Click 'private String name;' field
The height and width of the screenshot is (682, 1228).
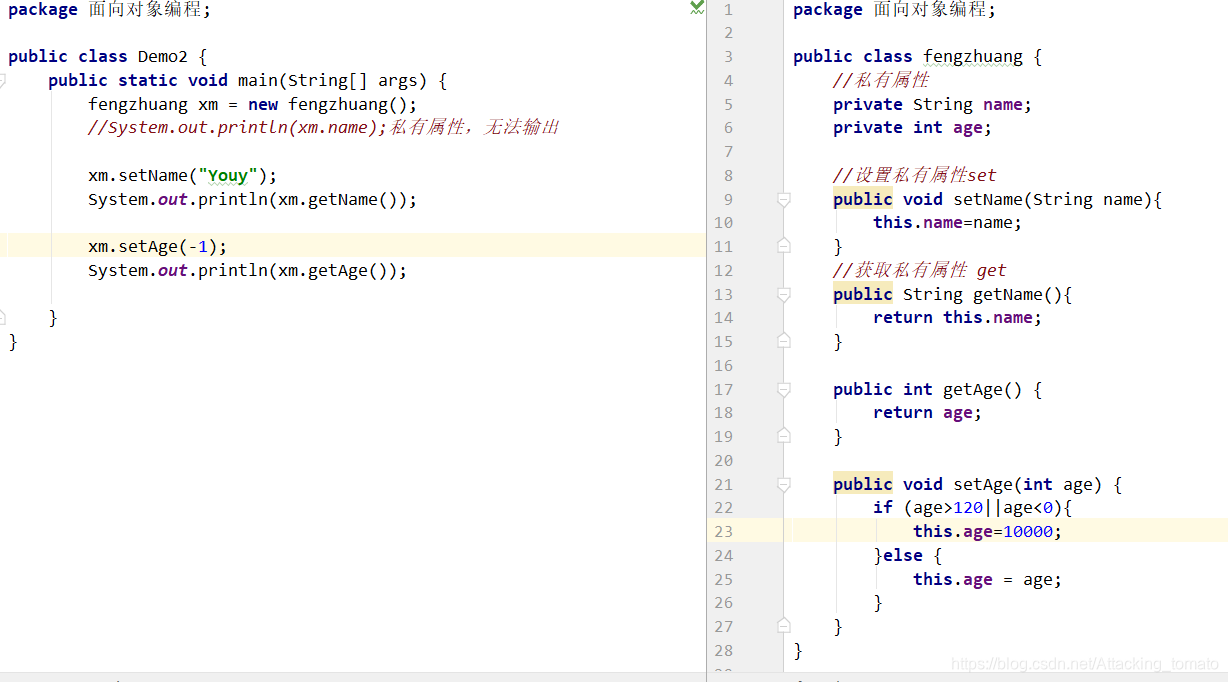(932, 104)
